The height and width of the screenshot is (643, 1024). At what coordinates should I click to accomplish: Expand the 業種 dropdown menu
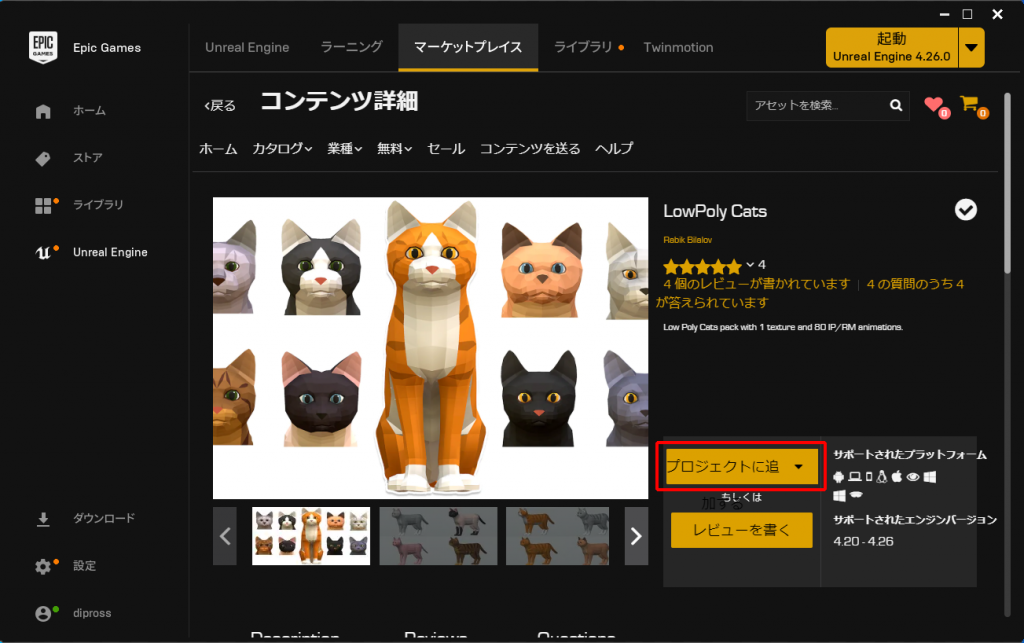click(x=345, y=149)
